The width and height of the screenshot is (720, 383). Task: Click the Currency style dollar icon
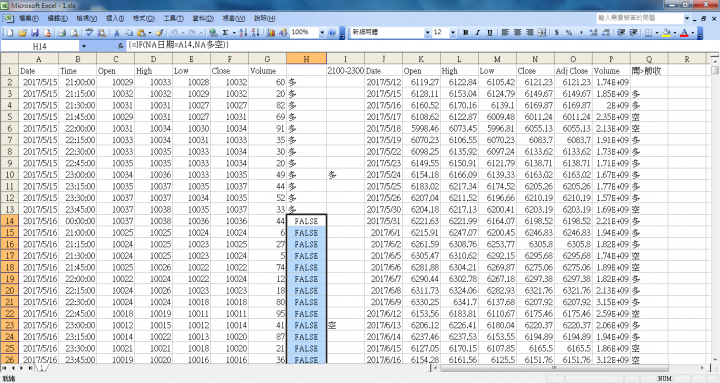[x=557, y=33]
